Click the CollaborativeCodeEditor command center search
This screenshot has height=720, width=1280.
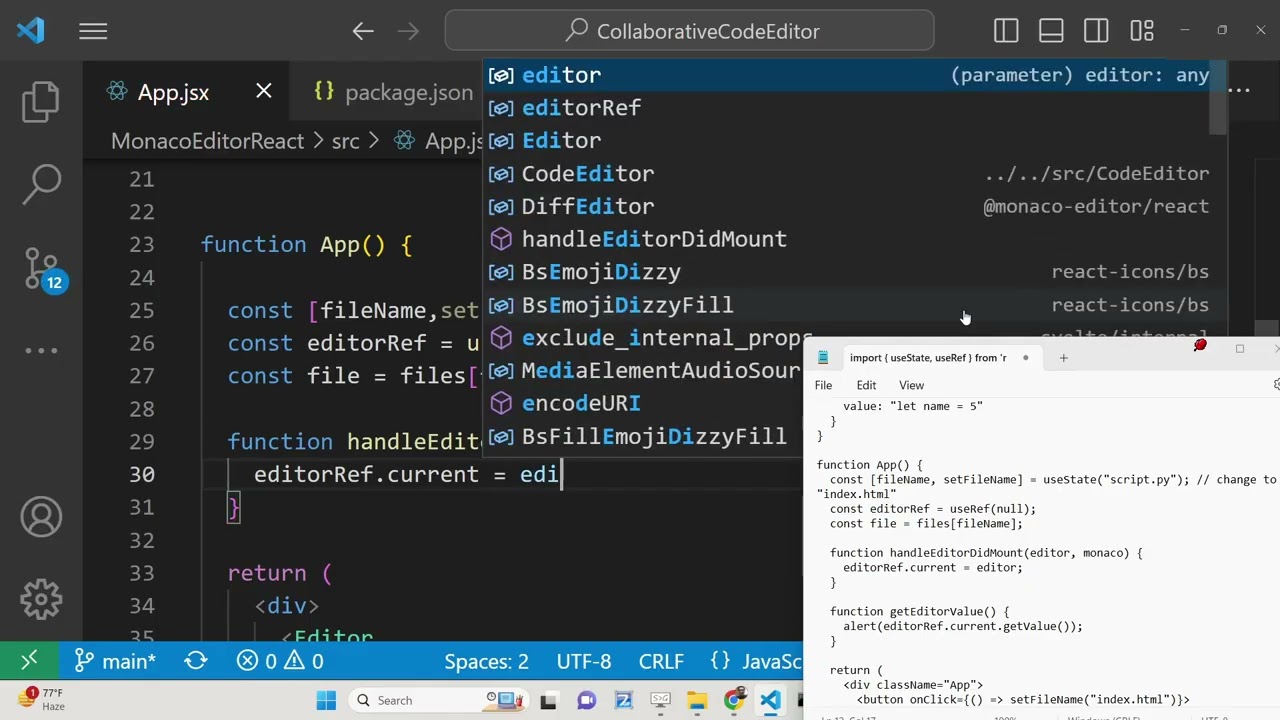pyautogui.click(x=690, y=31)
